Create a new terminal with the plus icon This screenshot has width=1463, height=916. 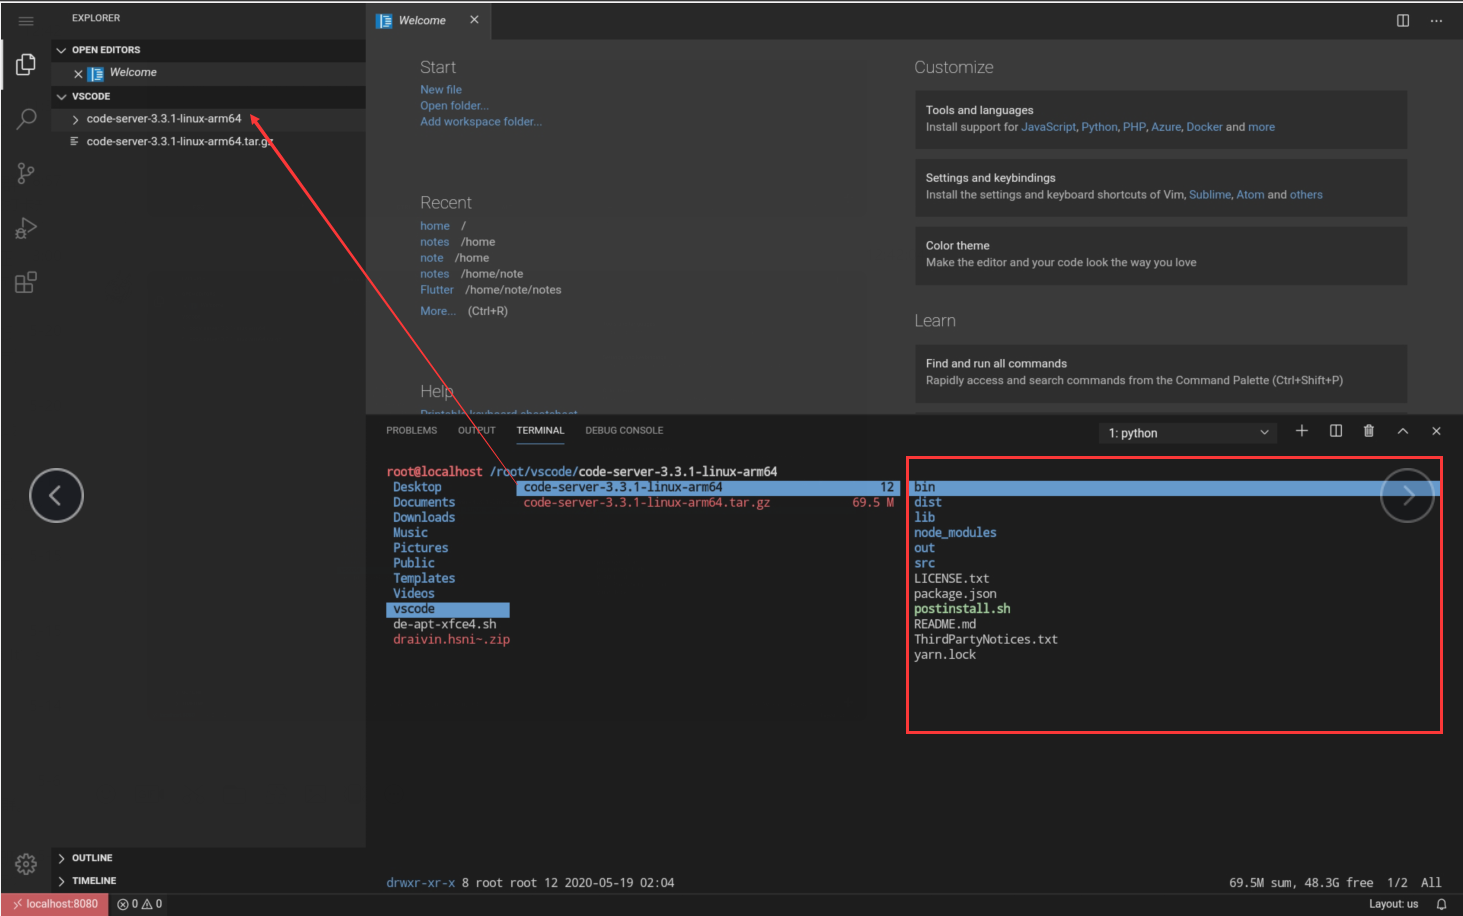tap(1302, 431)
